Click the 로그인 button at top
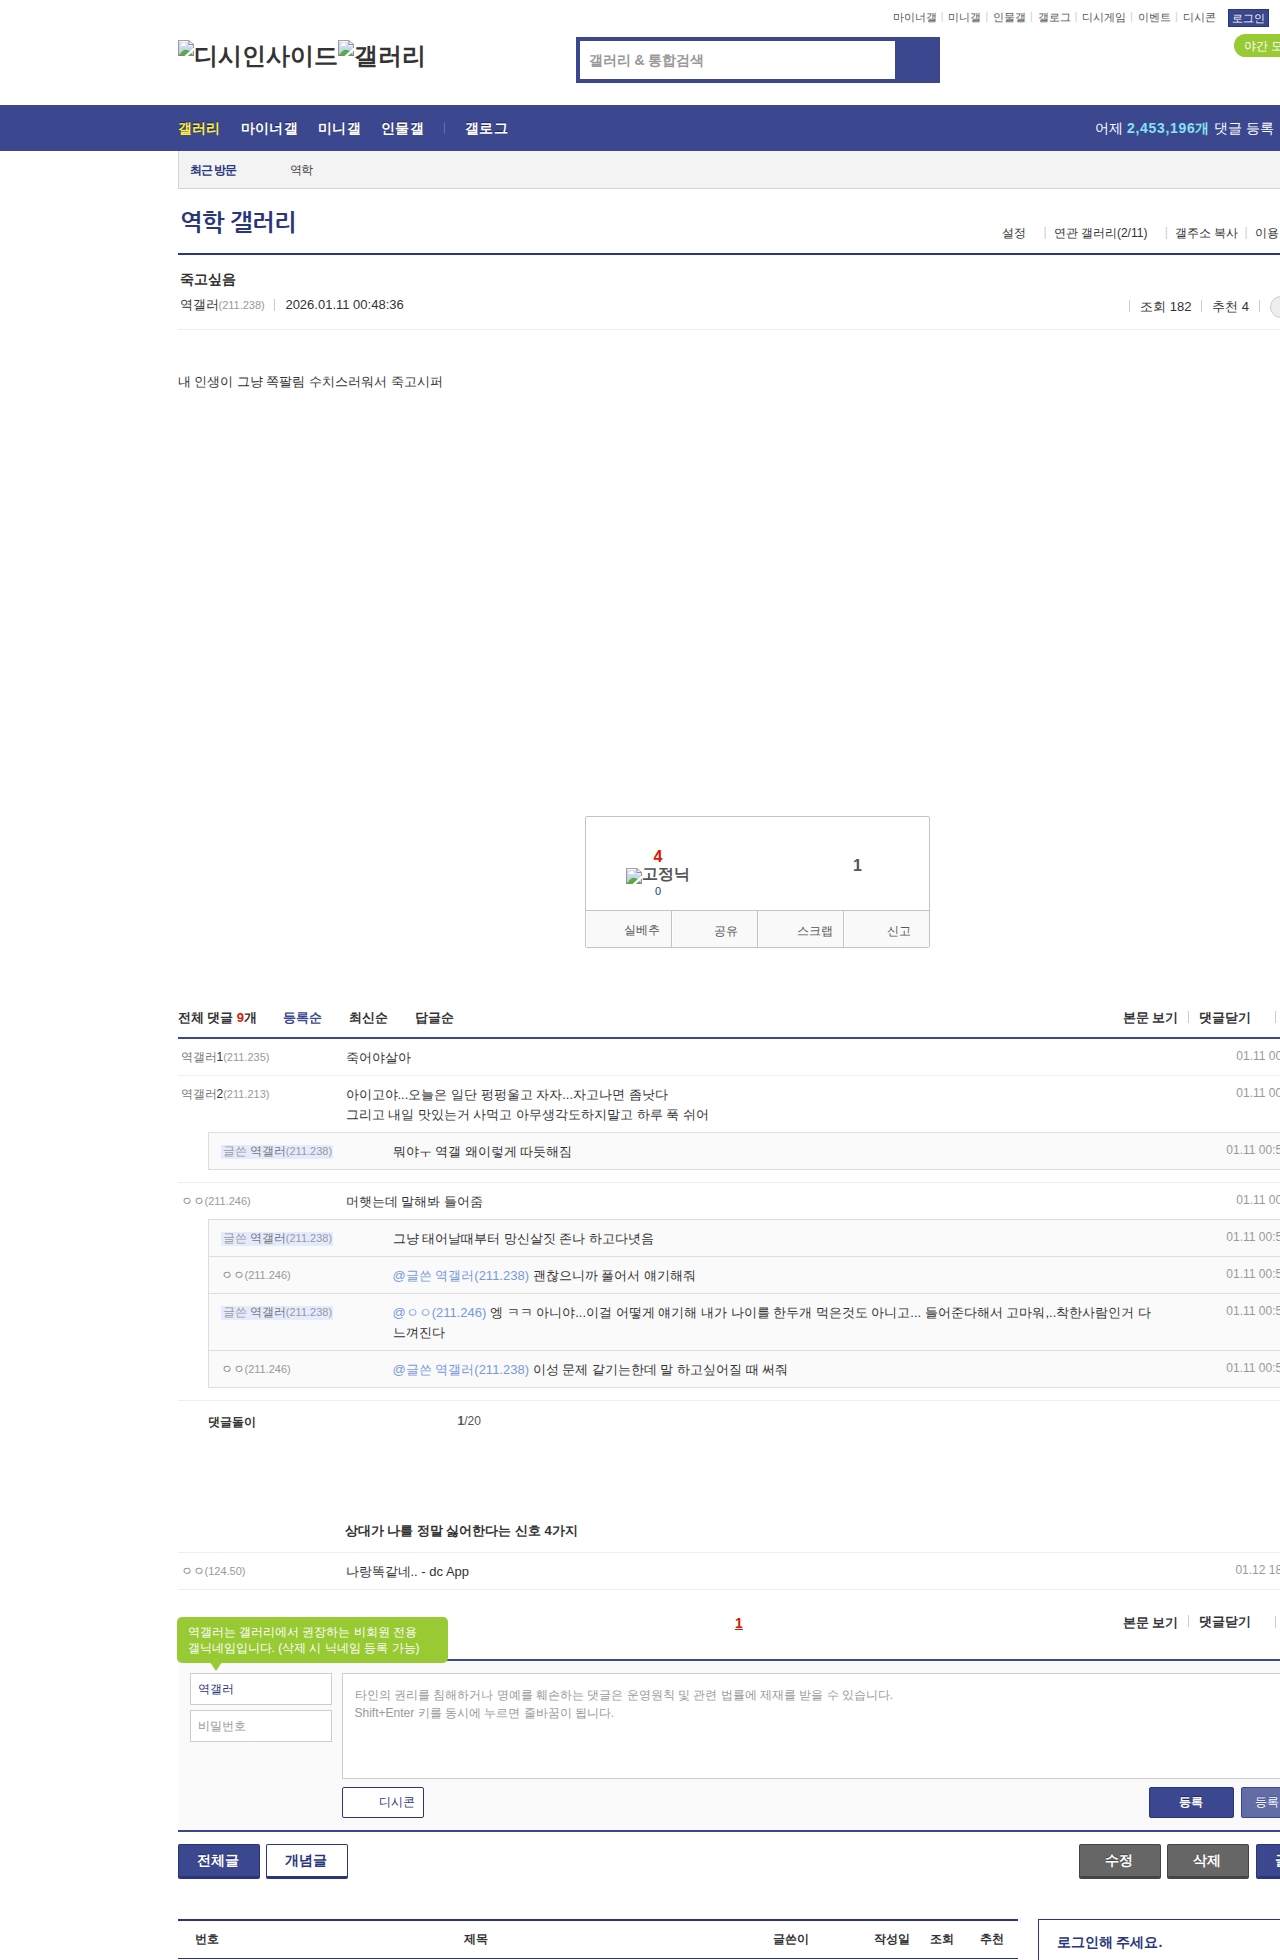Image resolution: width=1280 pixels, height=1960 pixels. coord(1248,18)
